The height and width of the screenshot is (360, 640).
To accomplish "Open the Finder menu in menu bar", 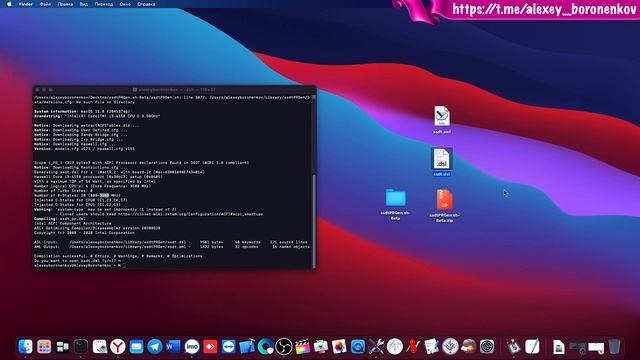I will (26, 4).
